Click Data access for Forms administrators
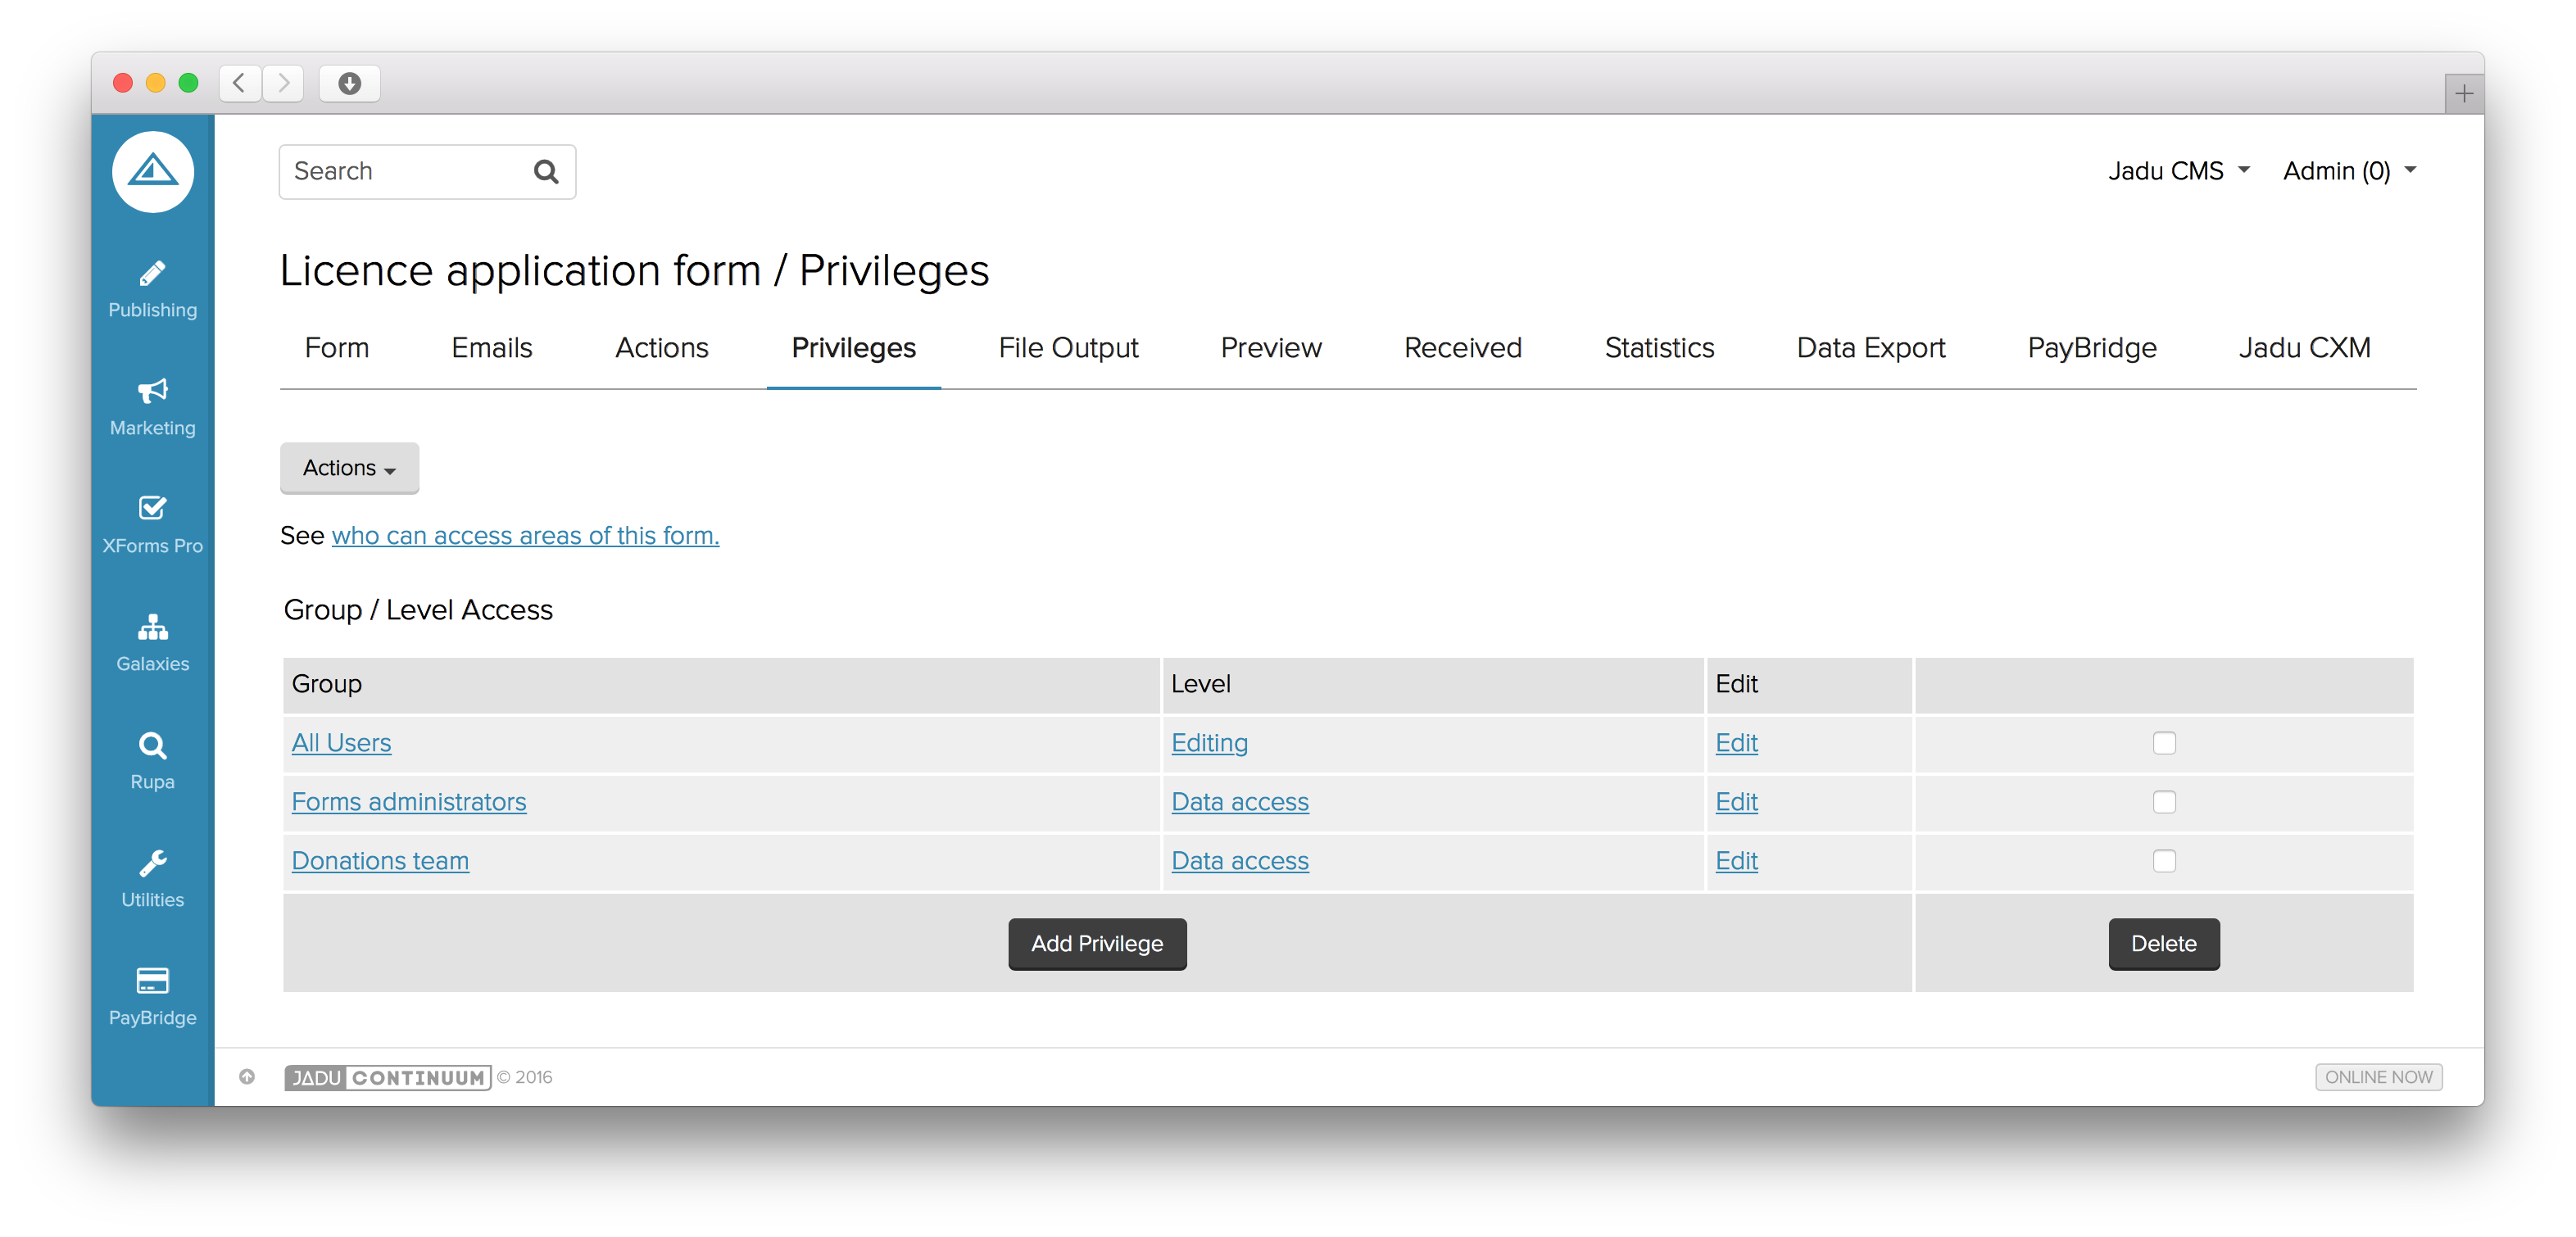The image size is (2576, 1237). point(1240,802)
